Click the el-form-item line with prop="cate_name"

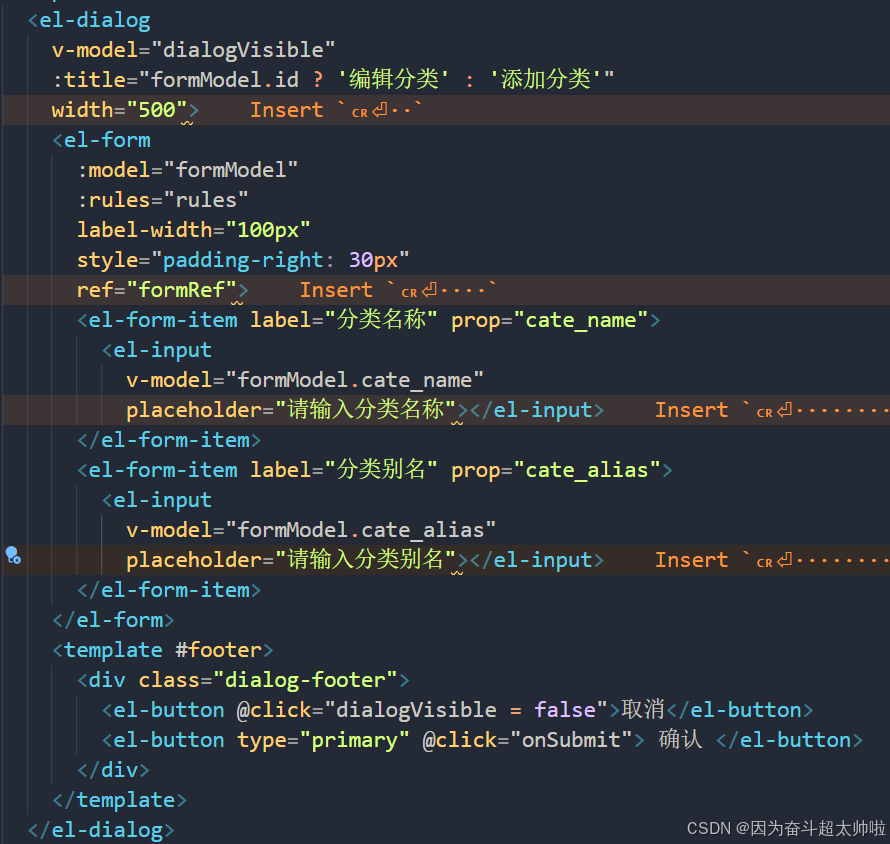[369, 320]
